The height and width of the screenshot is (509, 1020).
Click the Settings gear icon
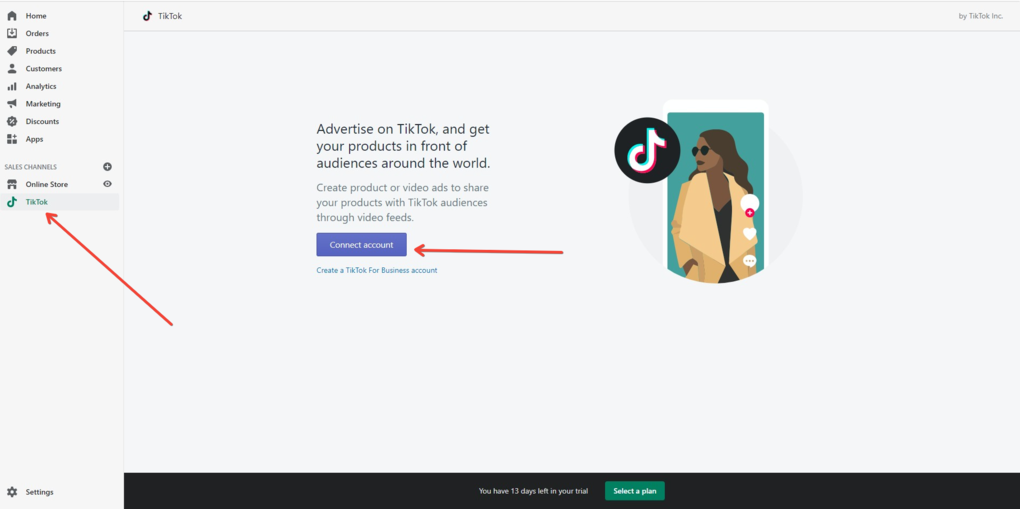pyautogui.click(x=12, y=492)
